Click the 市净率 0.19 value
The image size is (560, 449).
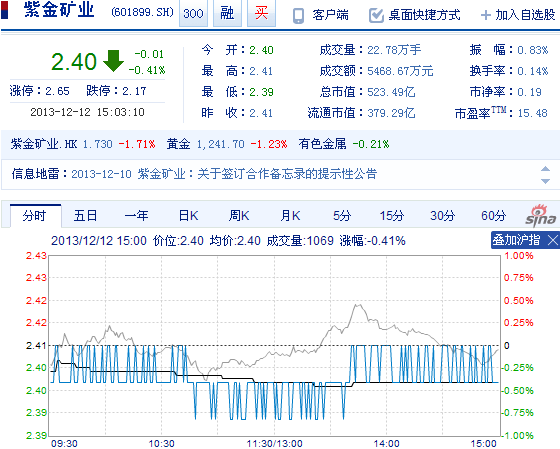coord(530,92)
